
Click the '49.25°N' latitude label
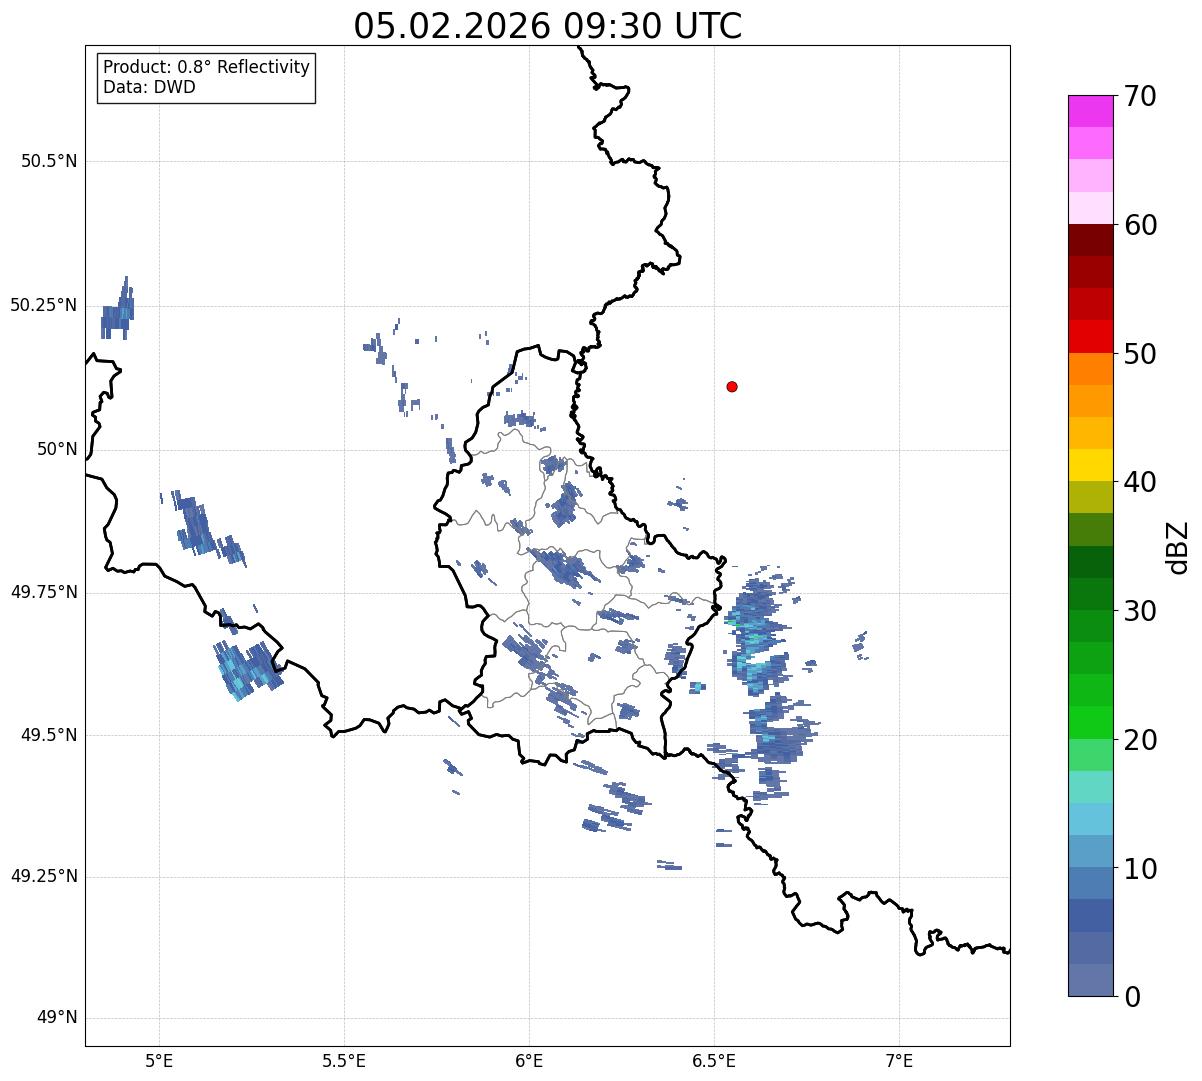point(44,876)
